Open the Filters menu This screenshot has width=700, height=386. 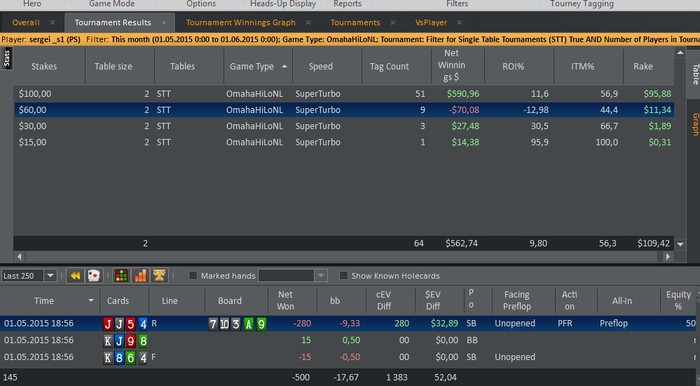click(x=457, y=4)
